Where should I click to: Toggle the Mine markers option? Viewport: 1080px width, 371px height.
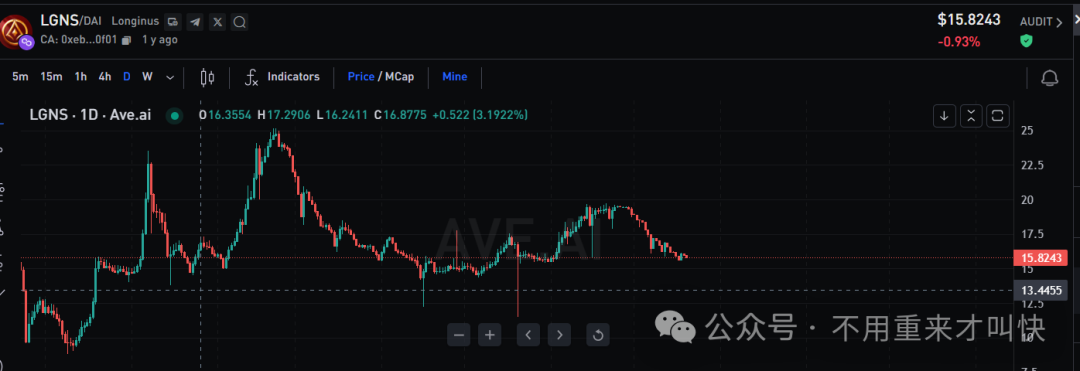455,77
